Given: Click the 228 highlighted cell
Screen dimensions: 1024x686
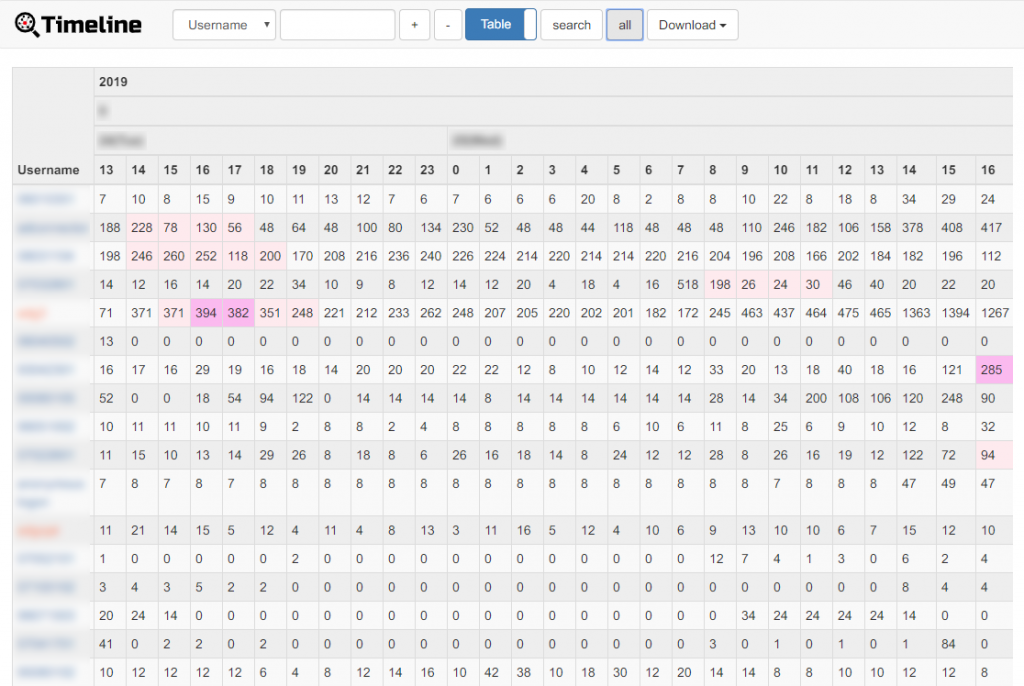Looking at the screenshot, I should 142,228.
